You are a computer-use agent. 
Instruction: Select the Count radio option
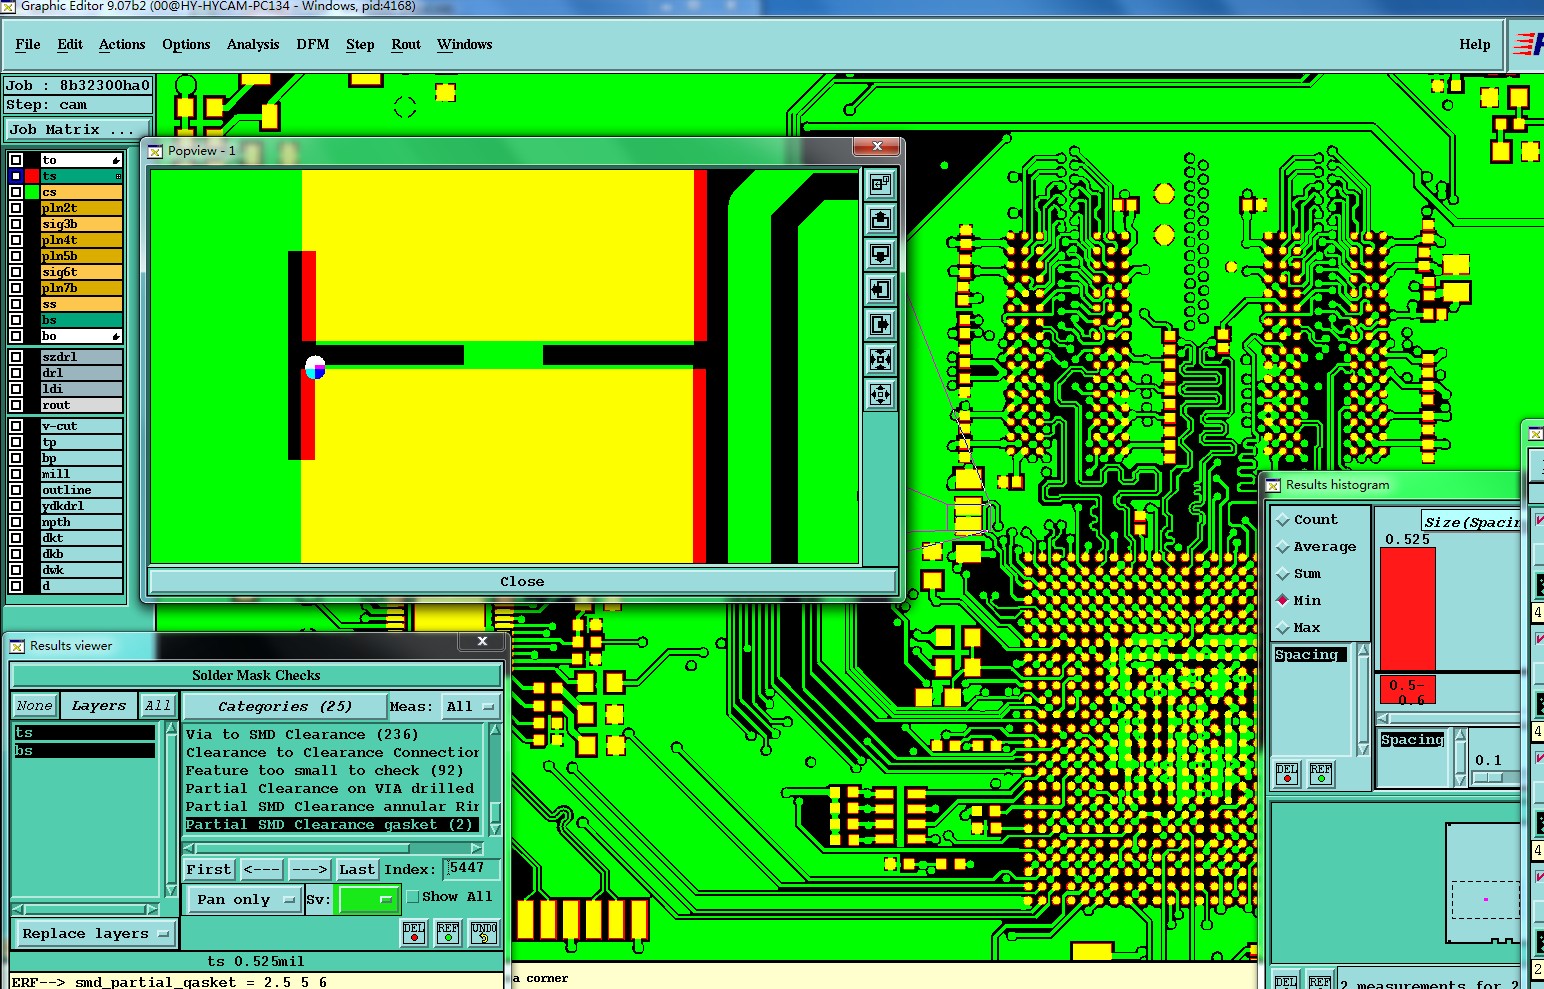click(x=1283, y=520)
